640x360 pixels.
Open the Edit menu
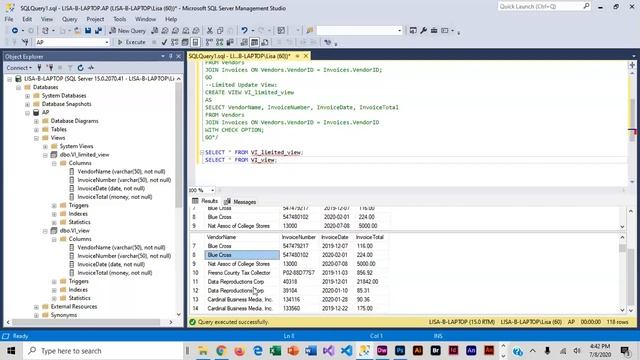tap(27, 19)
